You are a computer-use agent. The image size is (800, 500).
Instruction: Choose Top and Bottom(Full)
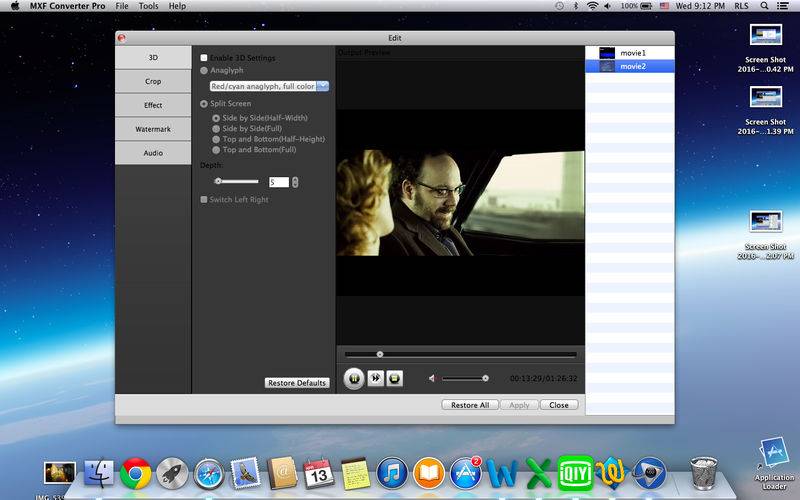[216, 150]
